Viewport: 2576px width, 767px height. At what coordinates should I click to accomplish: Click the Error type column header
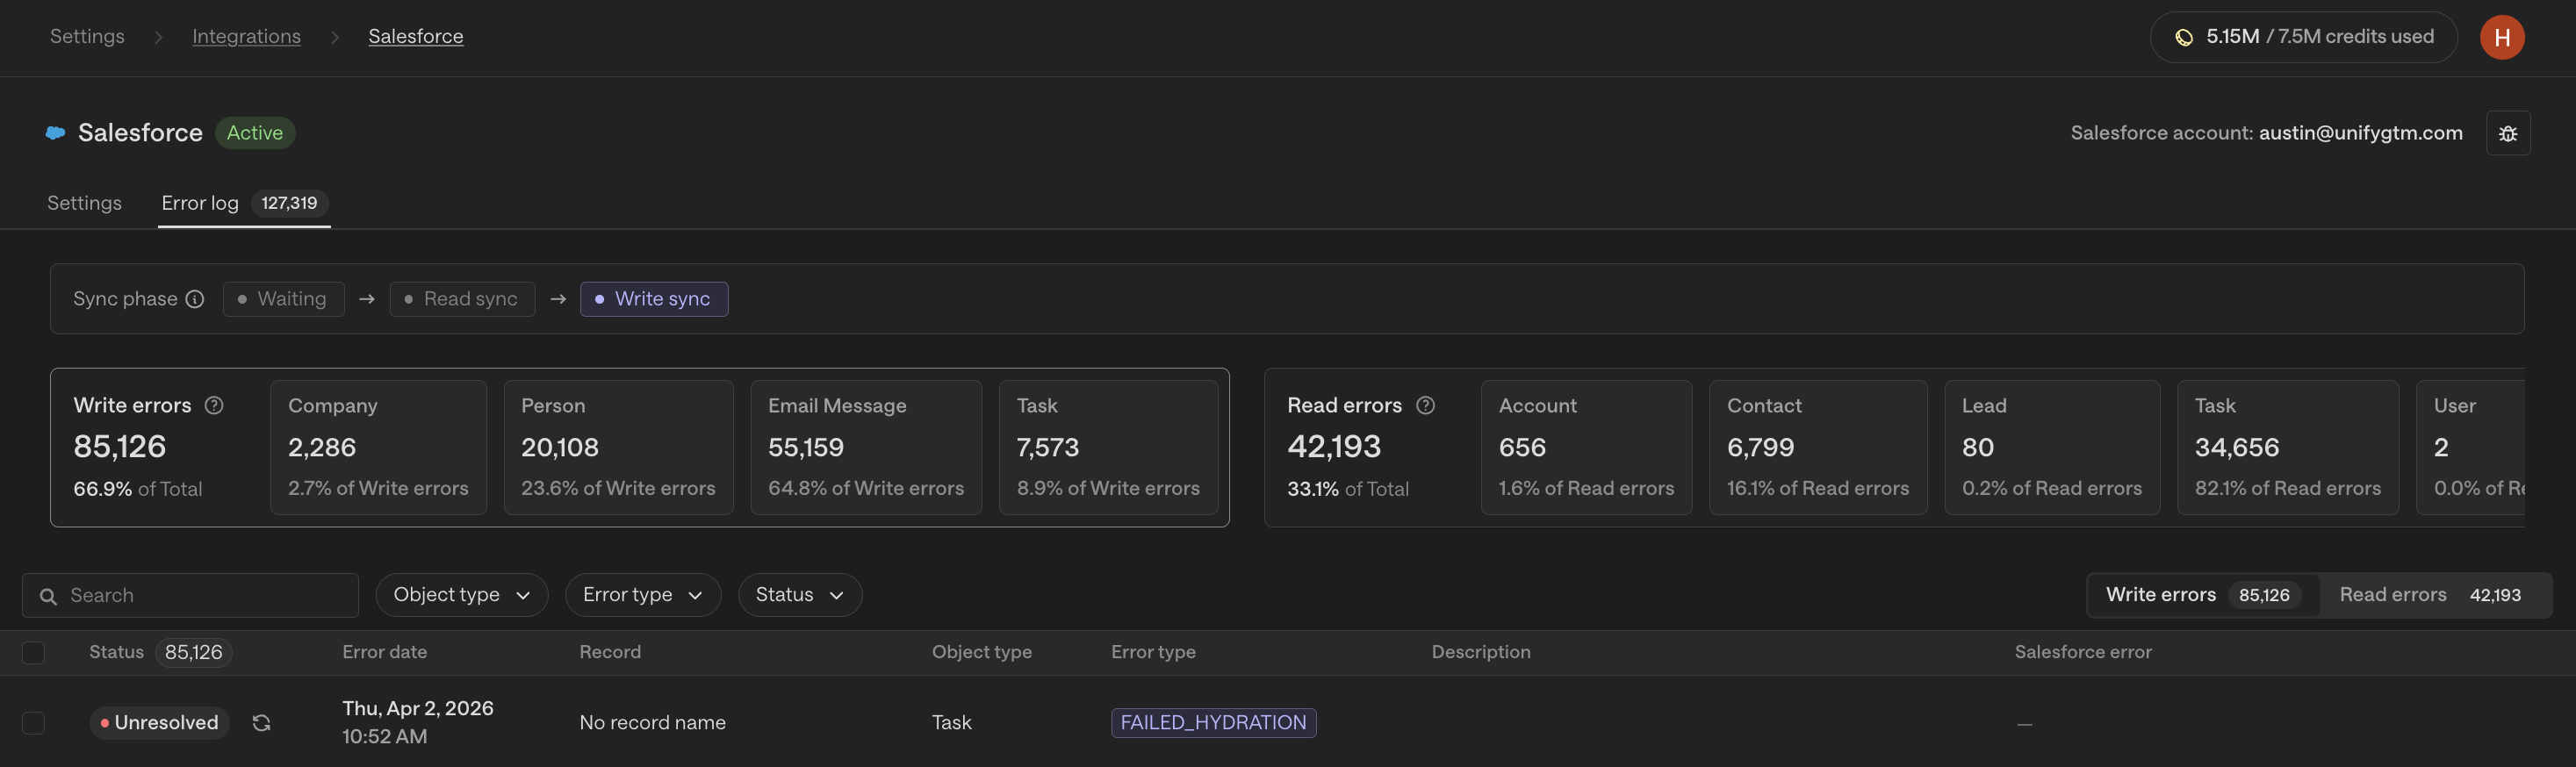1153,653
